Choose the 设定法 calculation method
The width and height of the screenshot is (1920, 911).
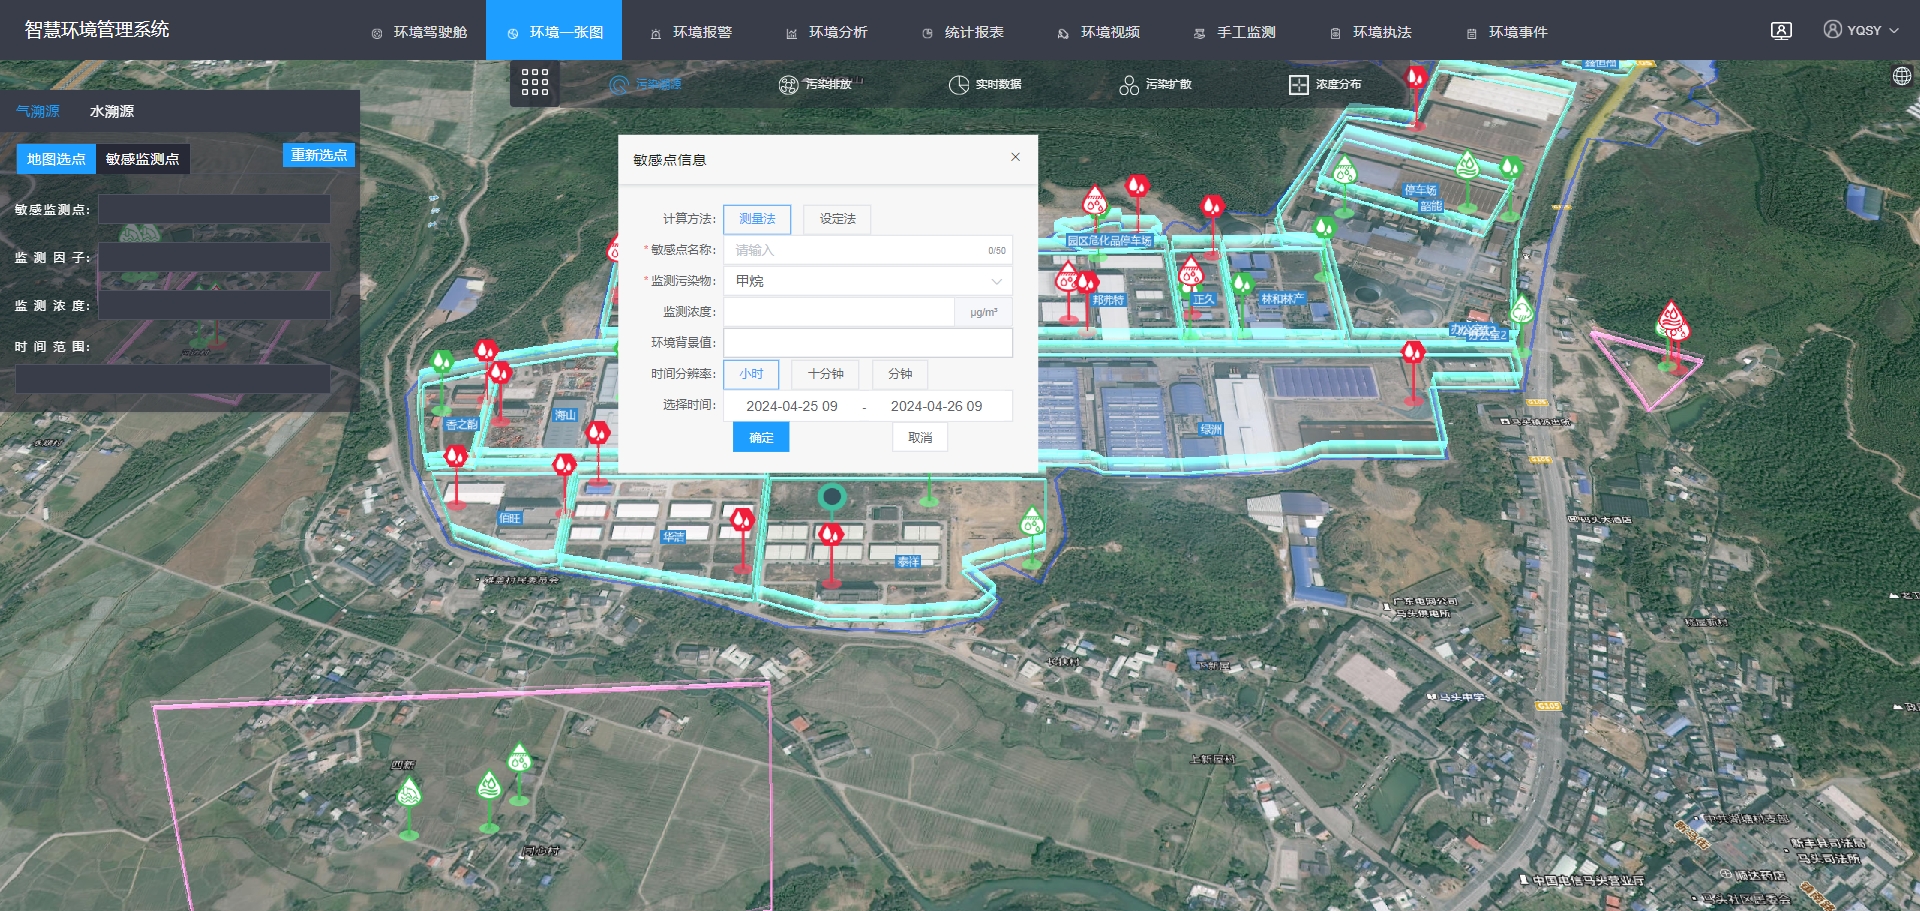[x=837, y=219]
